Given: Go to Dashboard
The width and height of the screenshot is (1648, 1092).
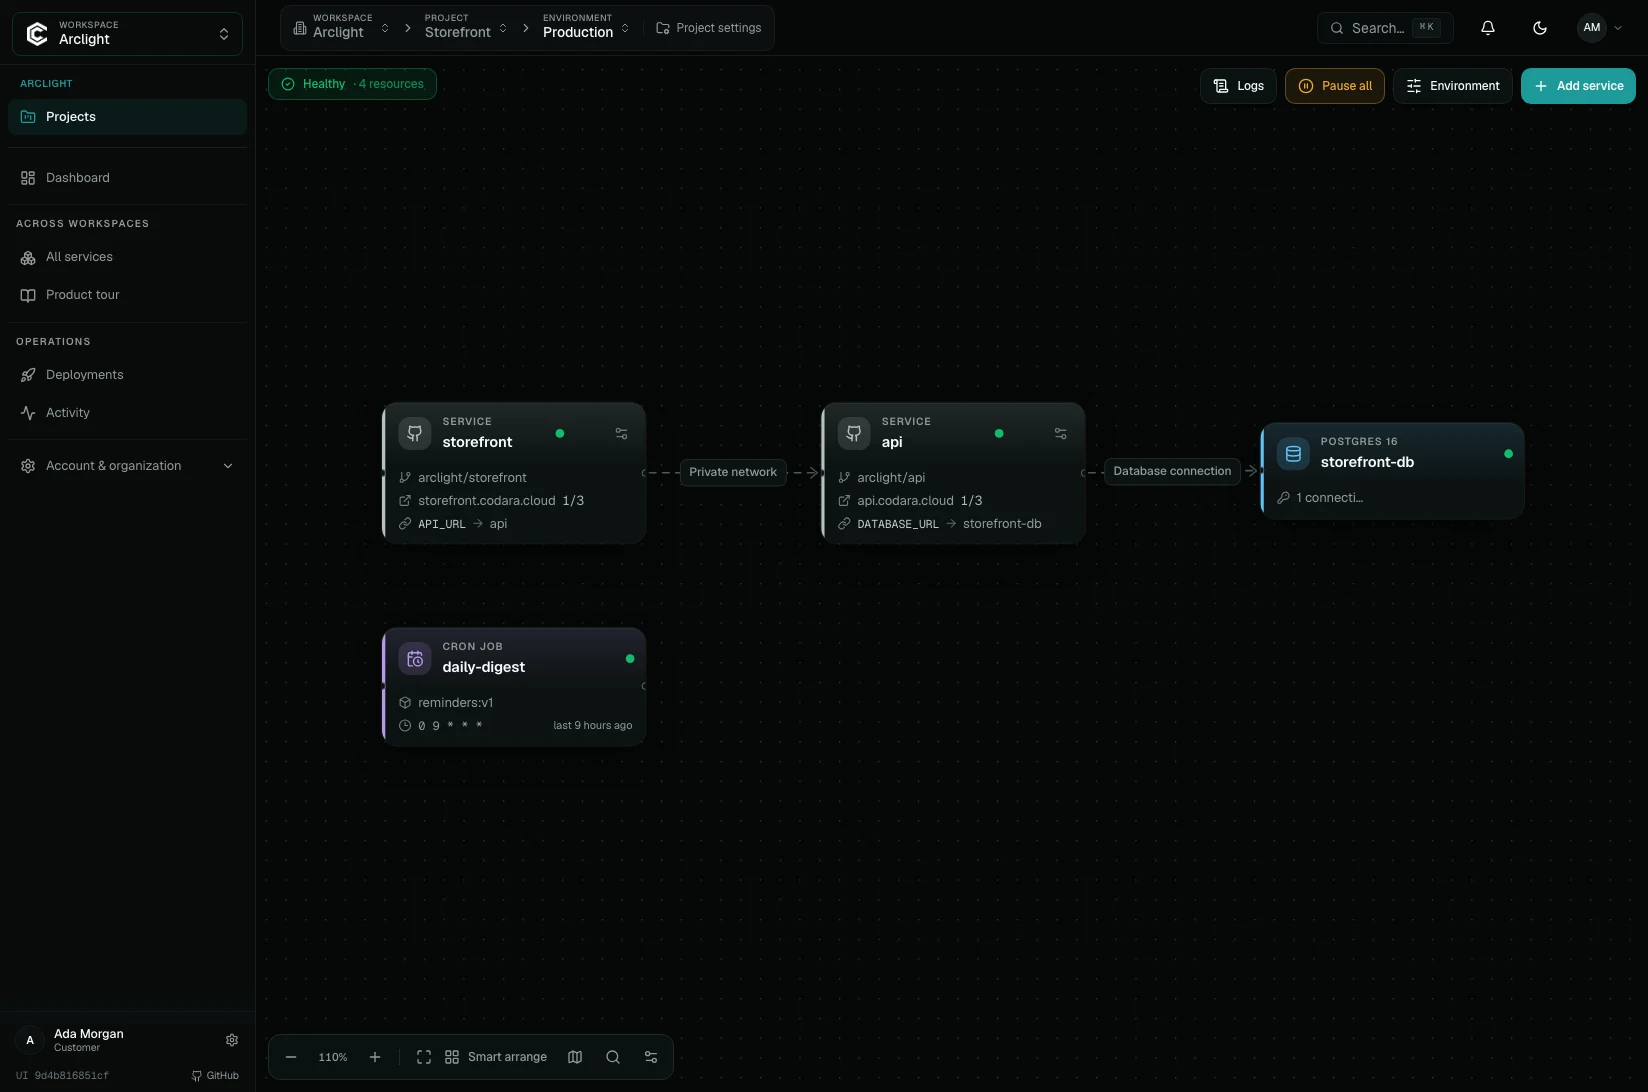Looking at the screenshot, I should (127, 178).
